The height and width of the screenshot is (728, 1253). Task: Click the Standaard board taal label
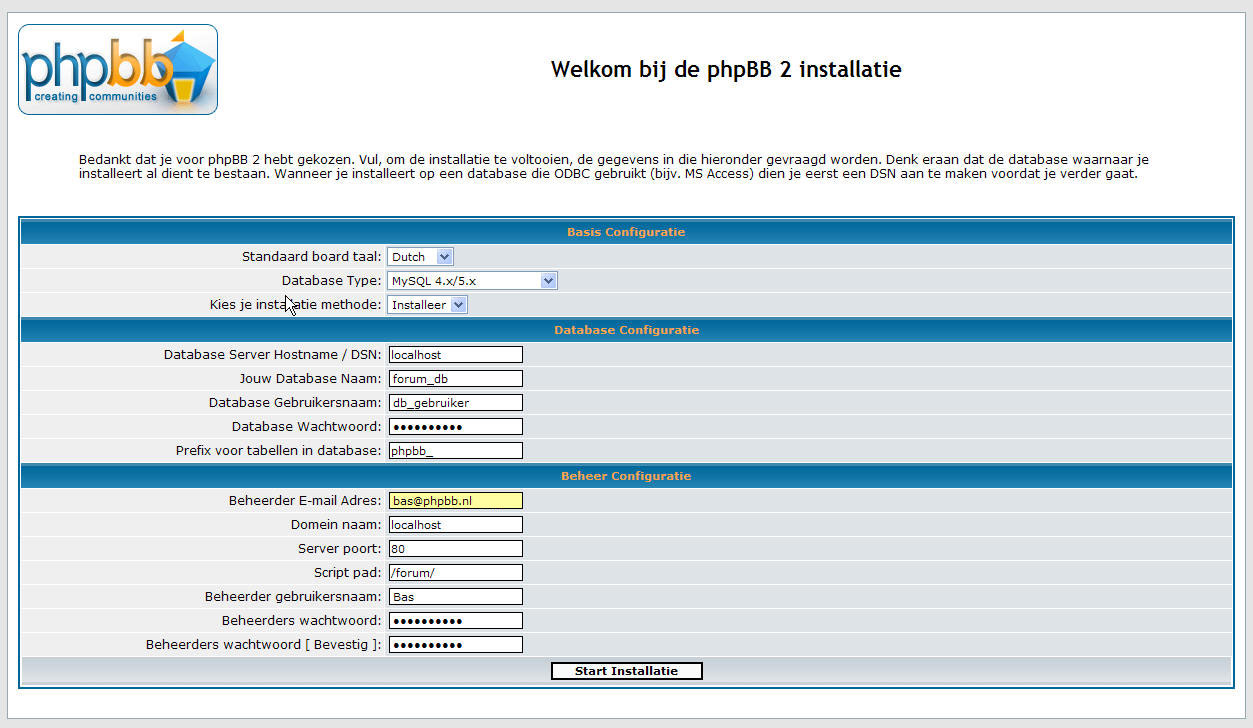pos(311,257)
